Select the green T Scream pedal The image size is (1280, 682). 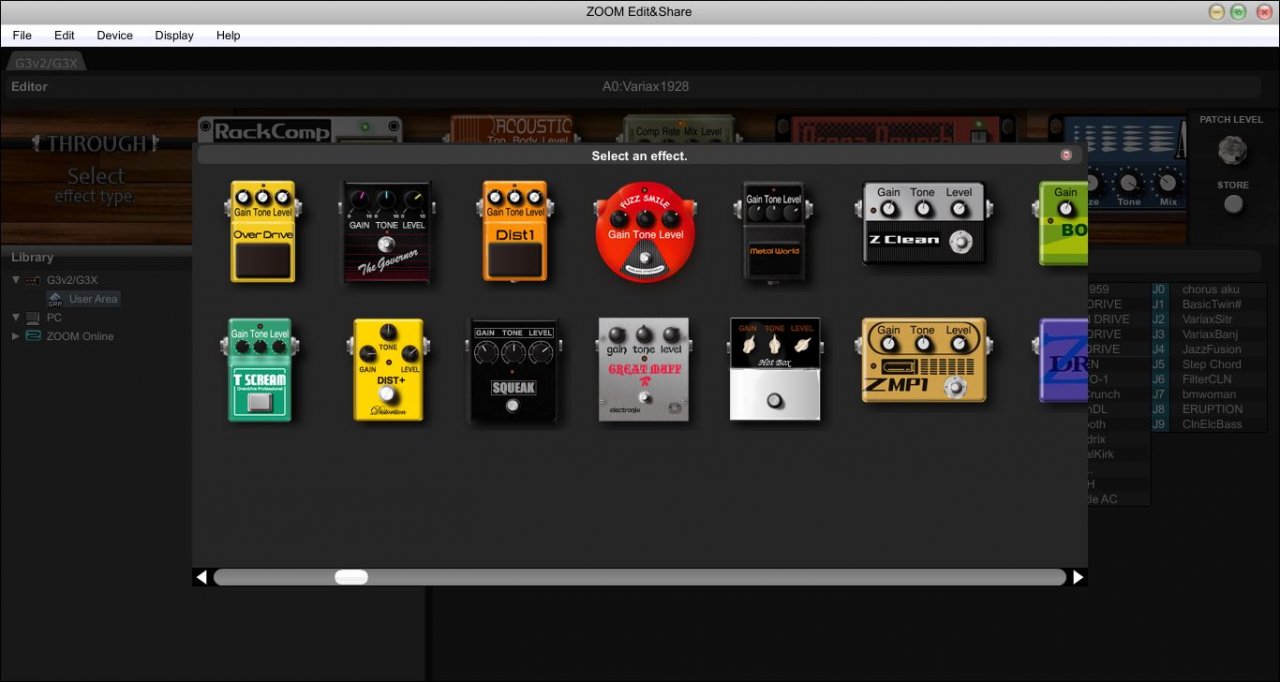(259, 369)
